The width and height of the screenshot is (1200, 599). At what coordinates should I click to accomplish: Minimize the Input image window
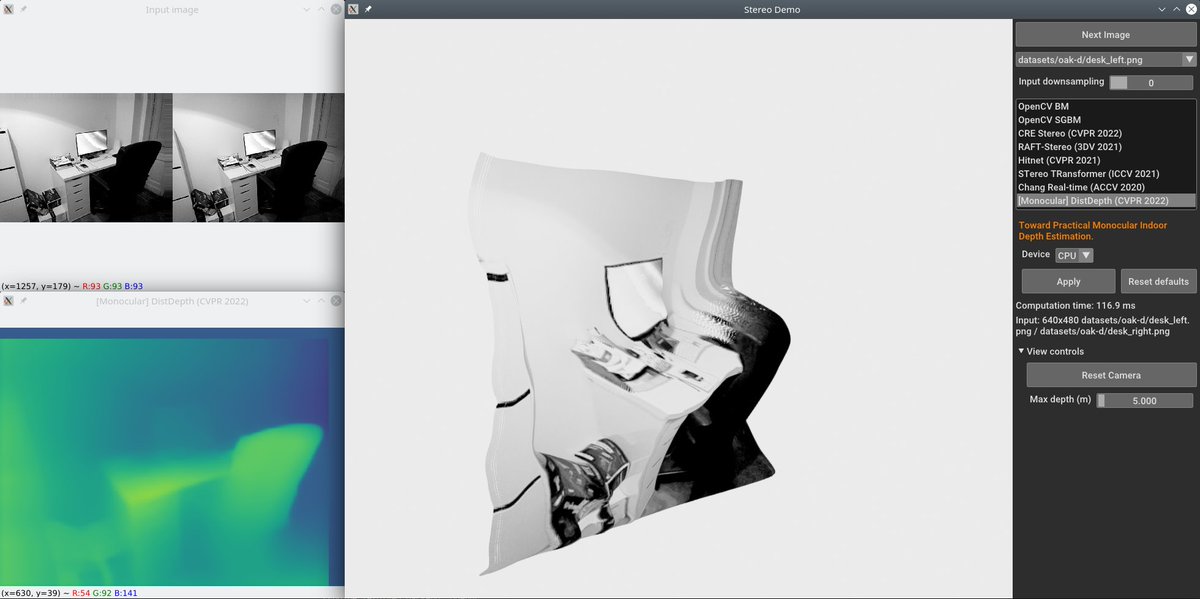(306, 9)
